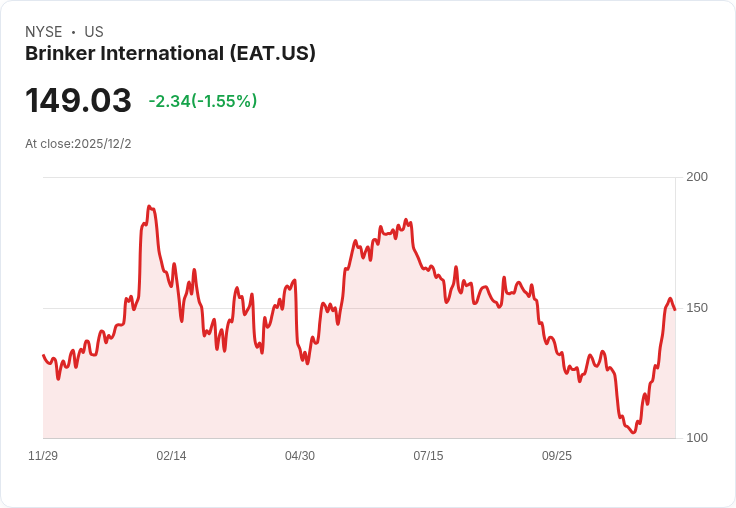This screenshot has height=508, width=736.
Task: Click the chart's highest peak near 02/14
Action: point(149,206)
